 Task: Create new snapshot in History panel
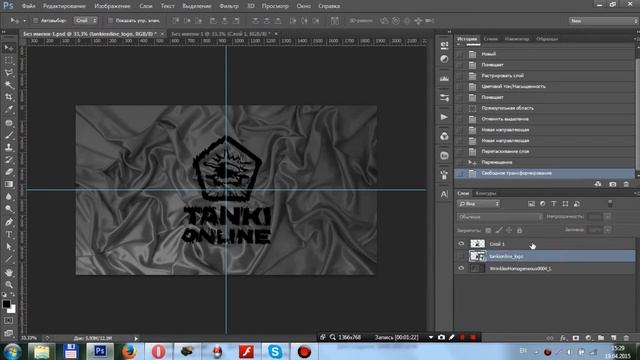click(x=612, y=184)
